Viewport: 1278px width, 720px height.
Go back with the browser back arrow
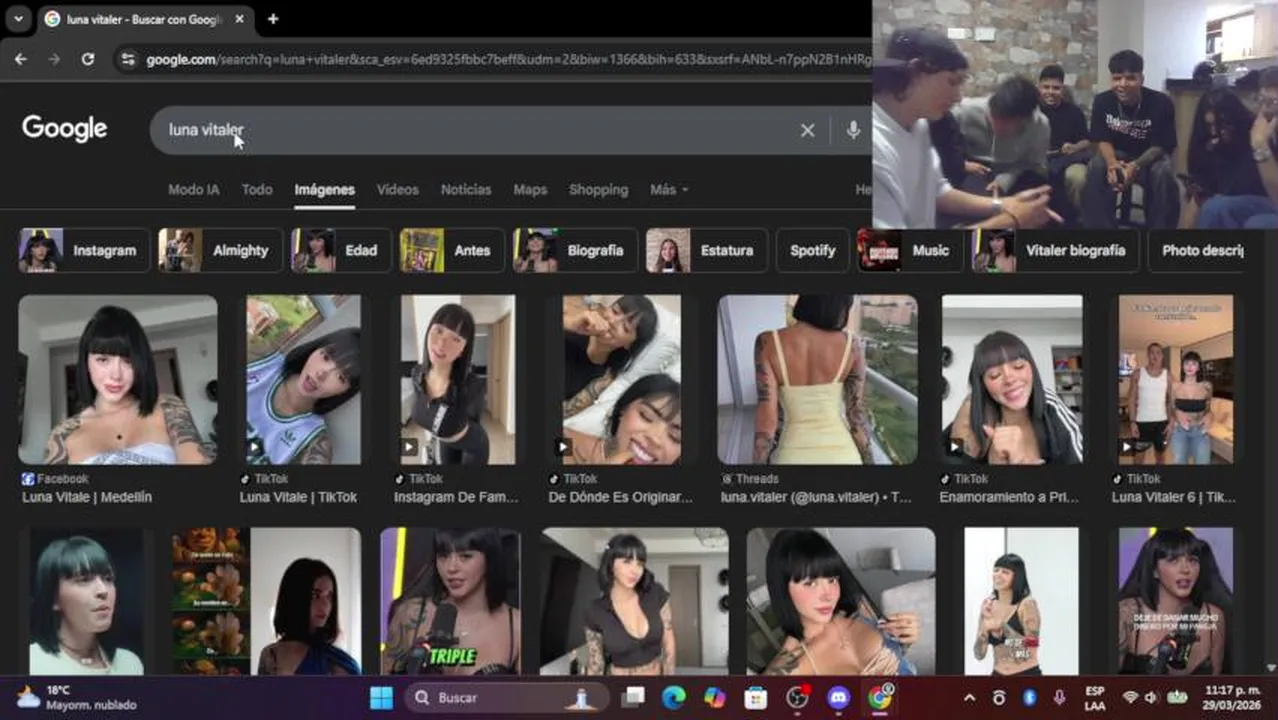click(21, 60)
